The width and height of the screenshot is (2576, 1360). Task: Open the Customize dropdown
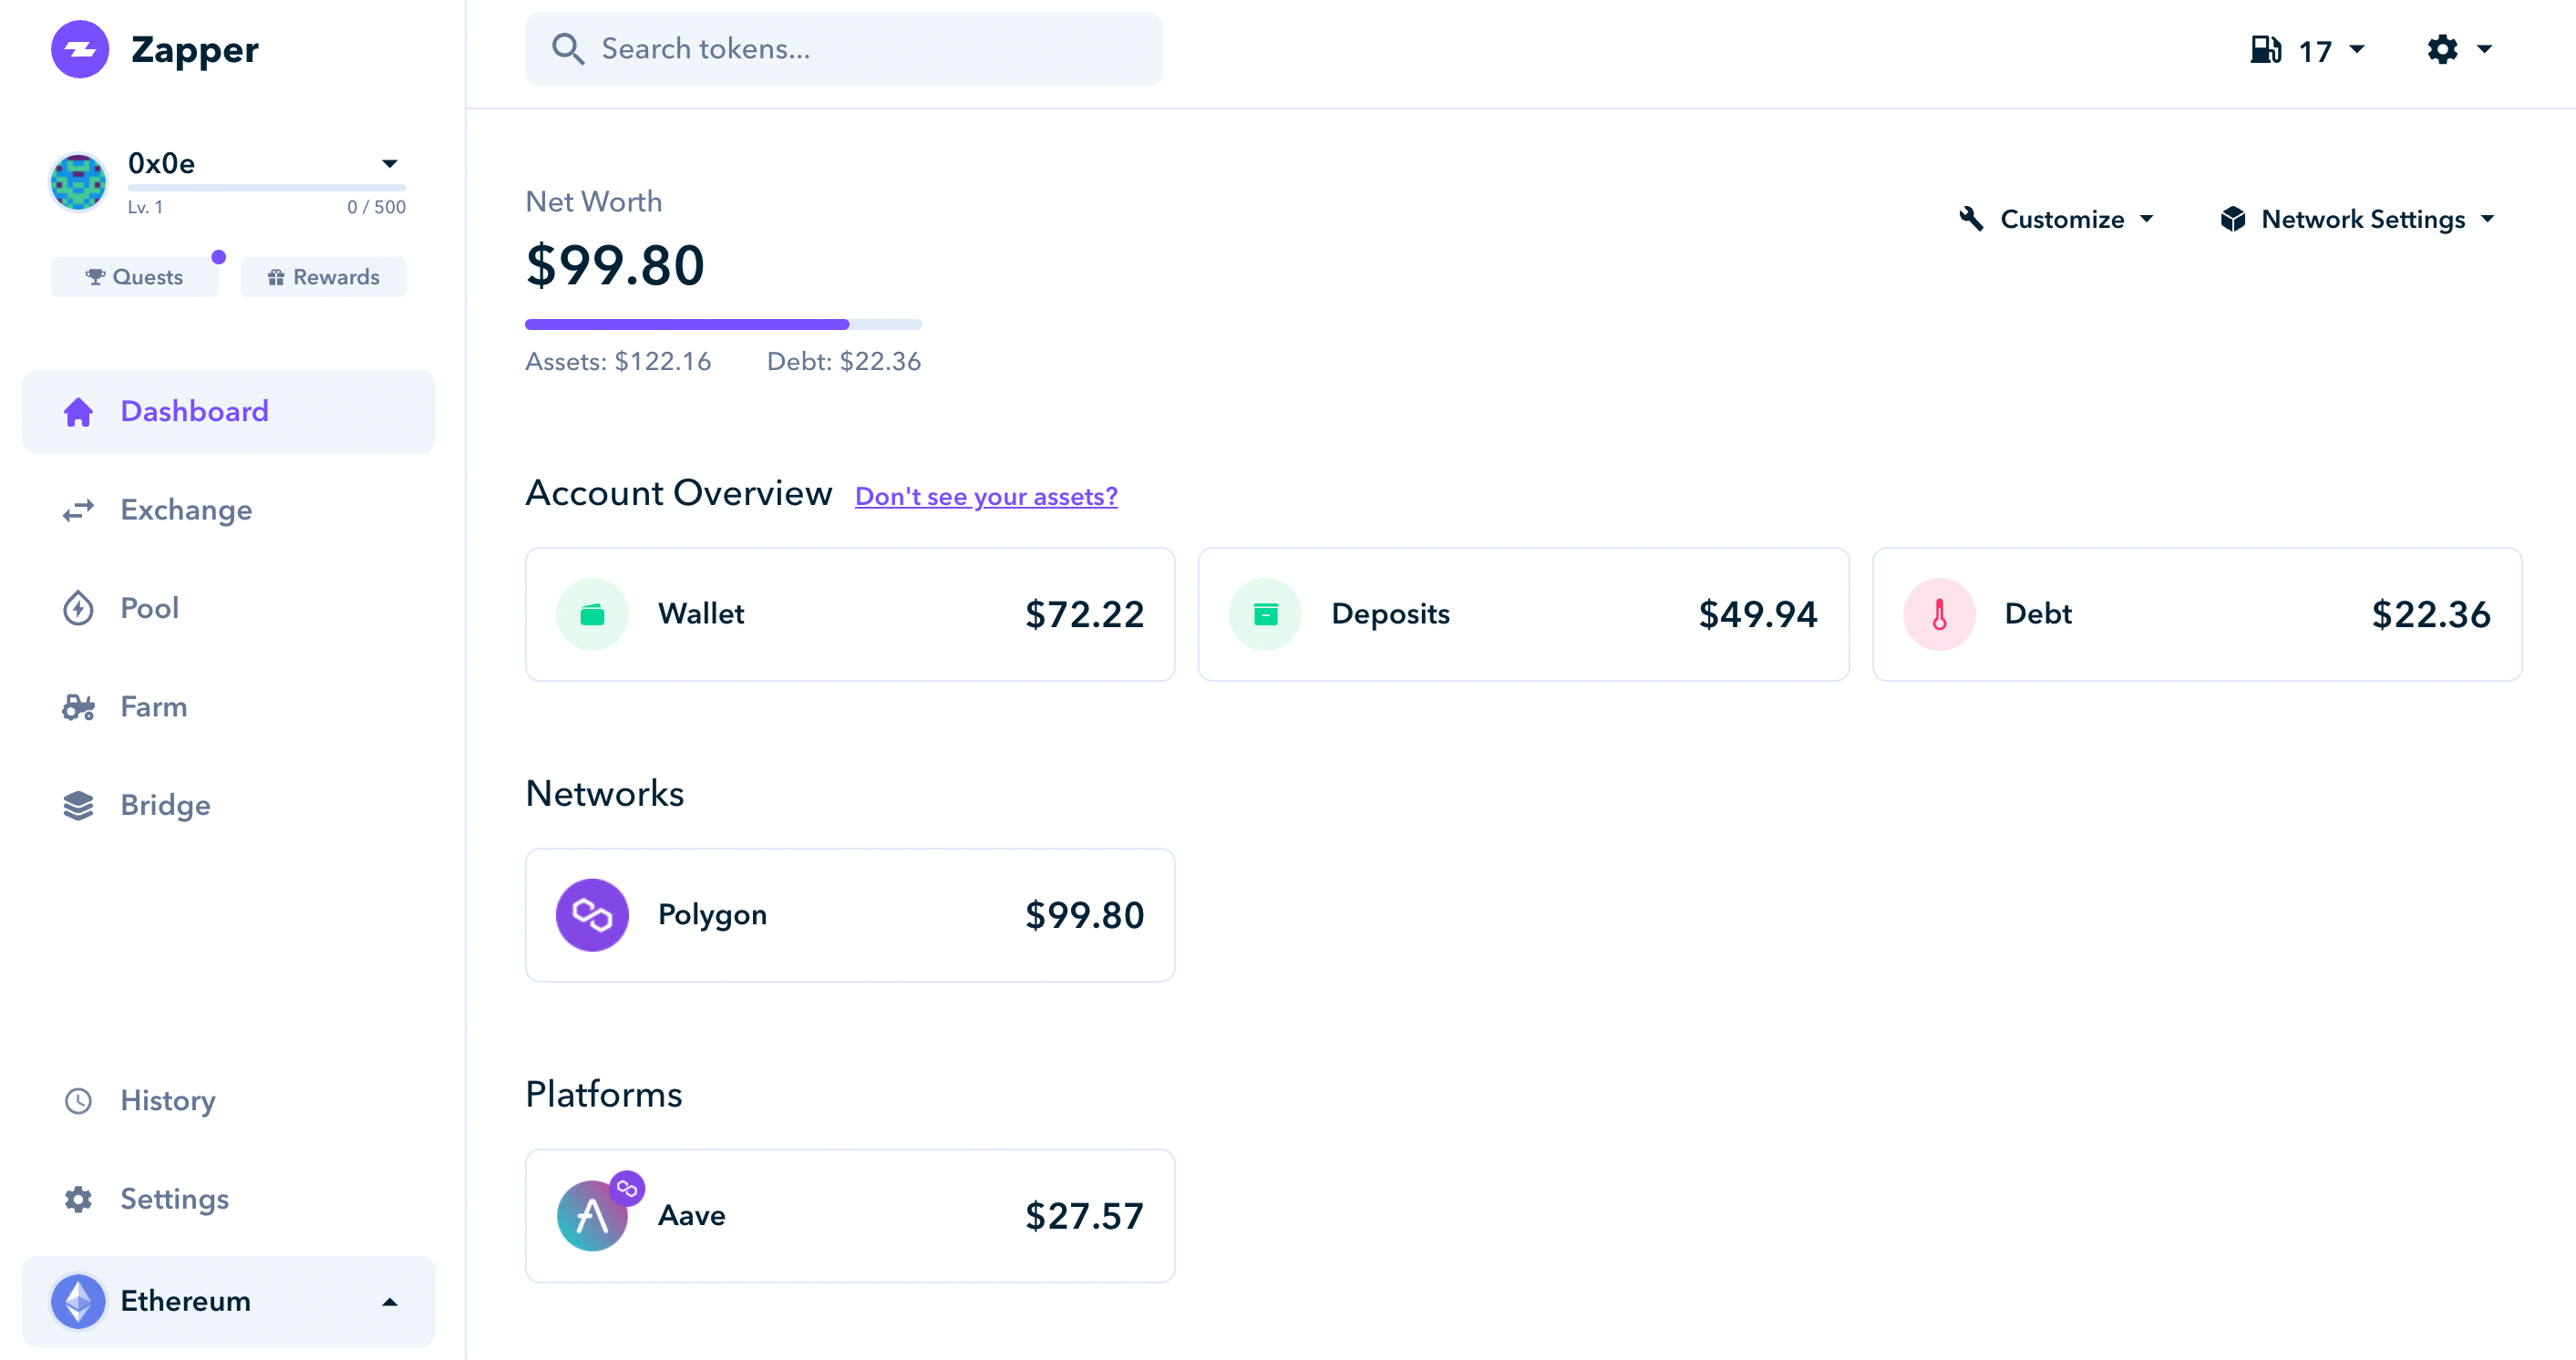2056,219
